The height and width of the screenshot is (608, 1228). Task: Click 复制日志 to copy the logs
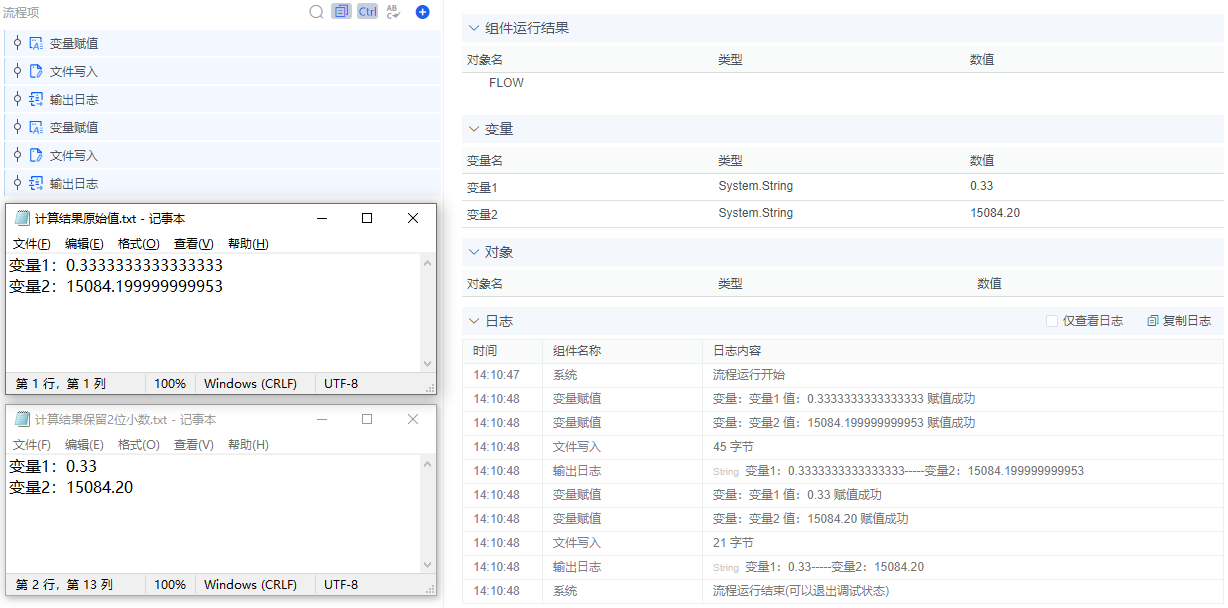[1180, 320]
